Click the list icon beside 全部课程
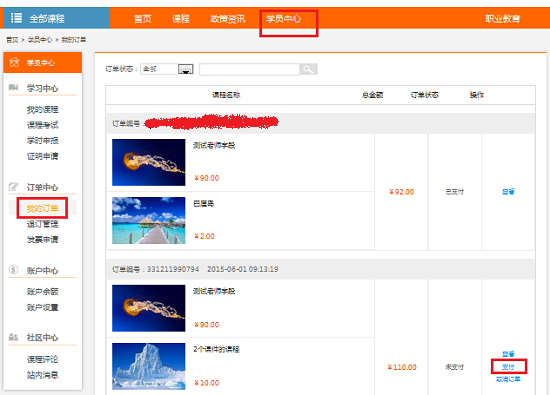 click(x=16, y=18)
